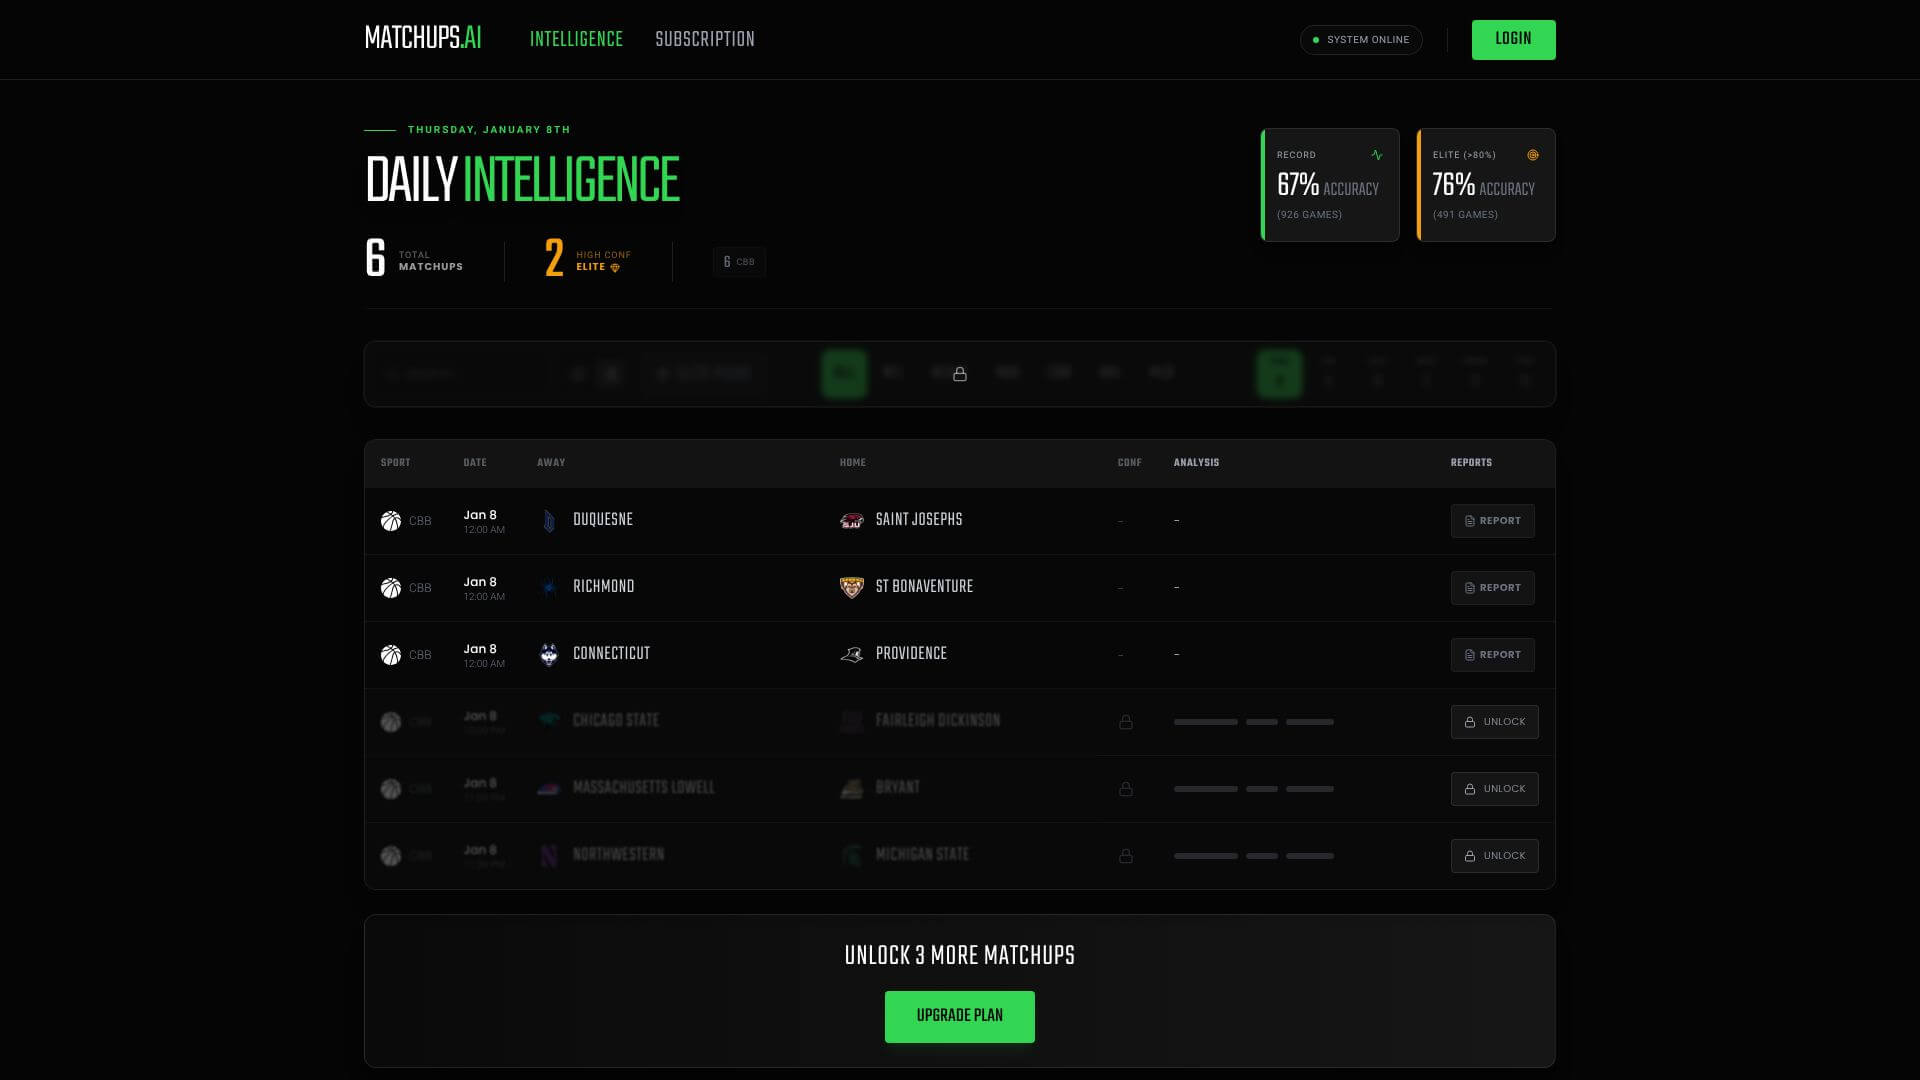Click the Matchups.AI logo
Image resolution: width=1920 pixels, height=1080 pixels.
point(422,39)
